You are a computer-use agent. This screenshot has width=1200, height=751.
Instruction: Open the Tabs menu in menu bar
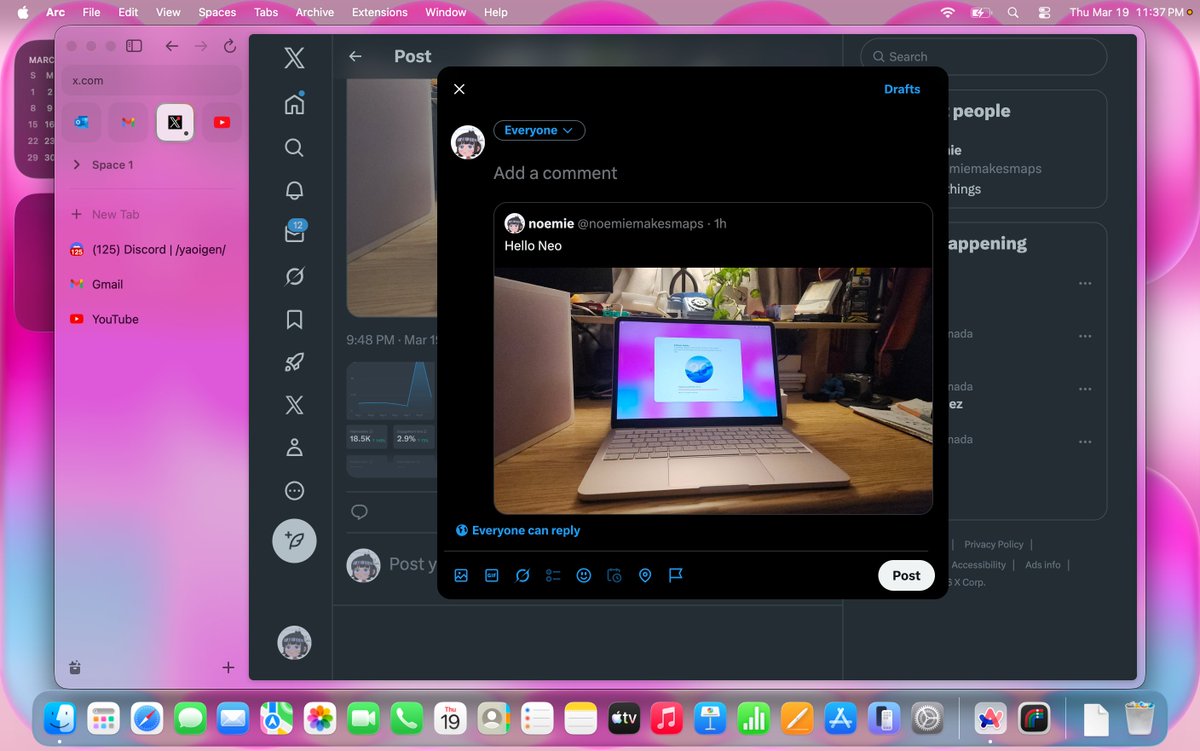click(x=266, y=12)
